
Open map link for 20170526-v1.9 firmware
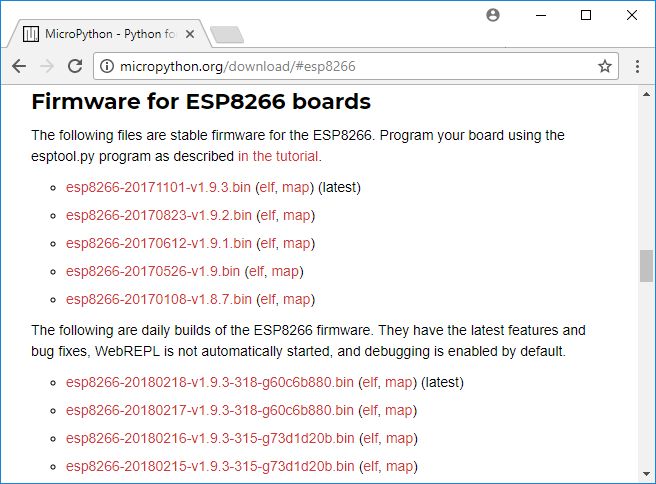285,271
